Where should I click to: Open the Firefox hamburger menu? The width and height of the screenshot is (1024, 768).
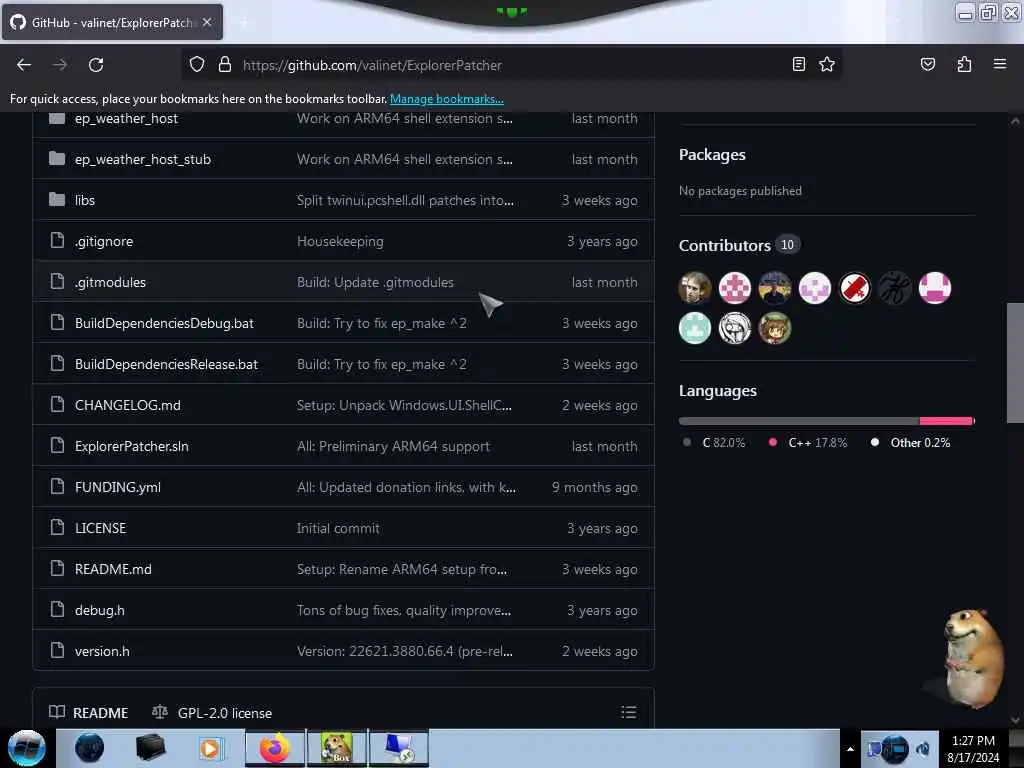pos(999,64)
